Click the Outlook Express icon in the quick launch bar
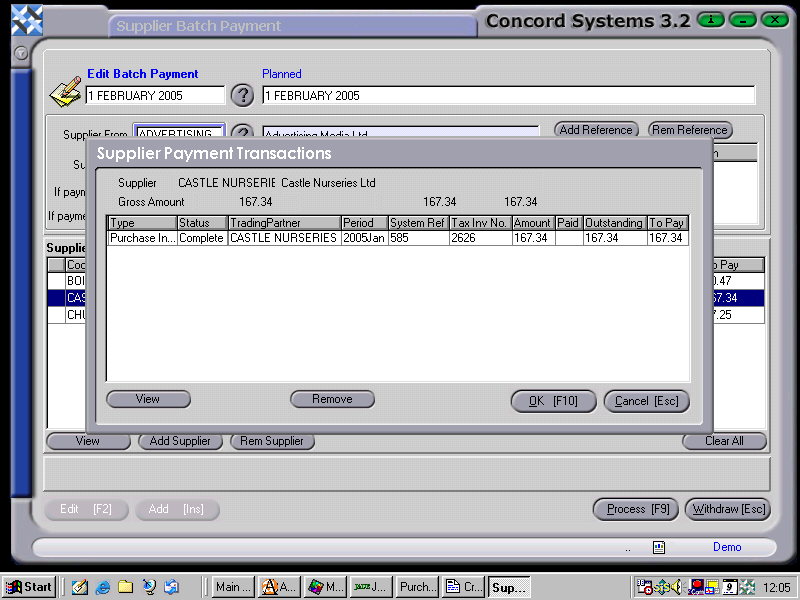This screenshot has height=600, width=800. click(171, 587)
